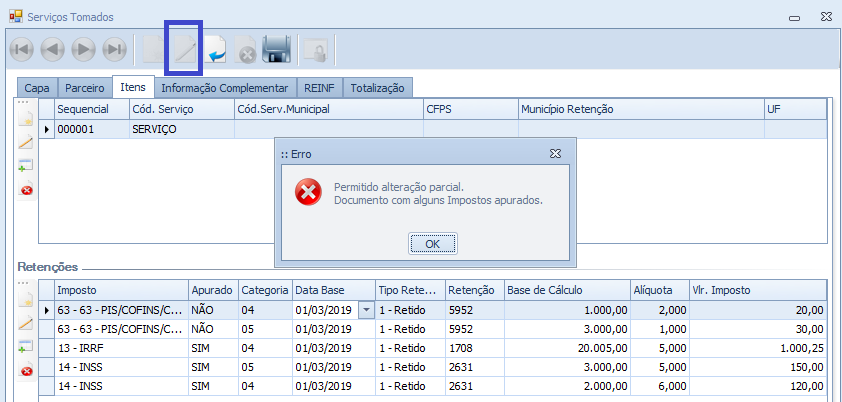Open the Totalização tab
Viewport: 842px width, 402px height.
point(378,88)
